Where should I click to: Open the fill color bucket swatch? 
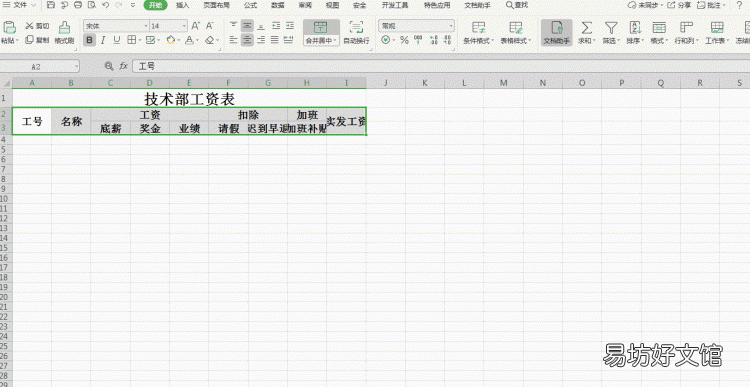[171, 40]
